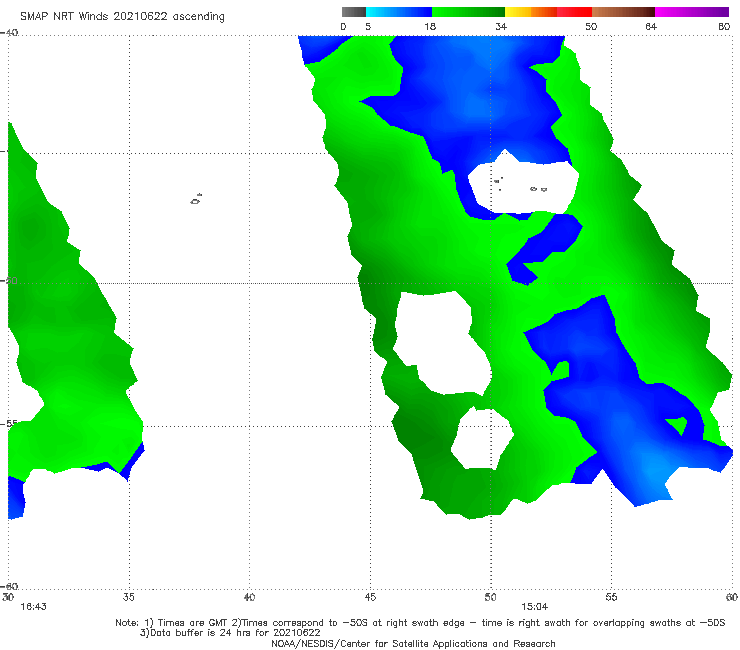This screenshot has width=740, height=650.
Task: Click the color bar label '50'
Action: [591, 27]
